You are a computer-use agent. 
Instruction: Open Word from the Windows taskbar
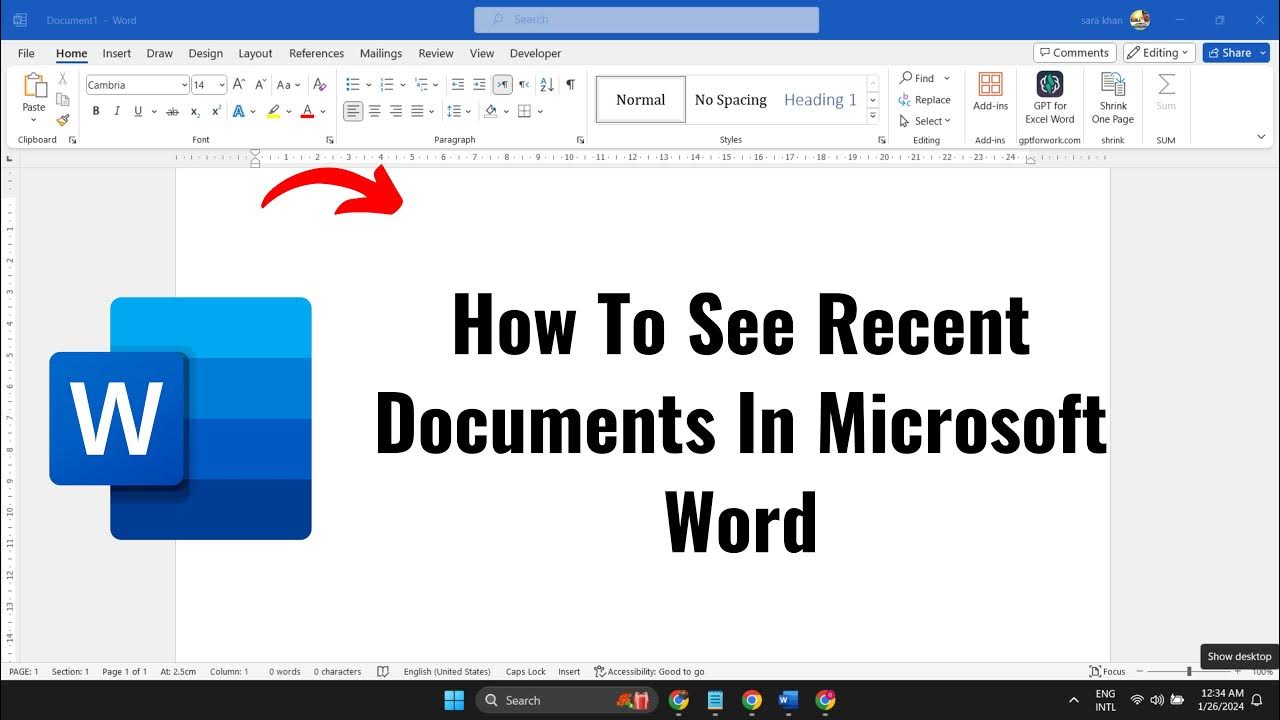click(x=788, y=700)
